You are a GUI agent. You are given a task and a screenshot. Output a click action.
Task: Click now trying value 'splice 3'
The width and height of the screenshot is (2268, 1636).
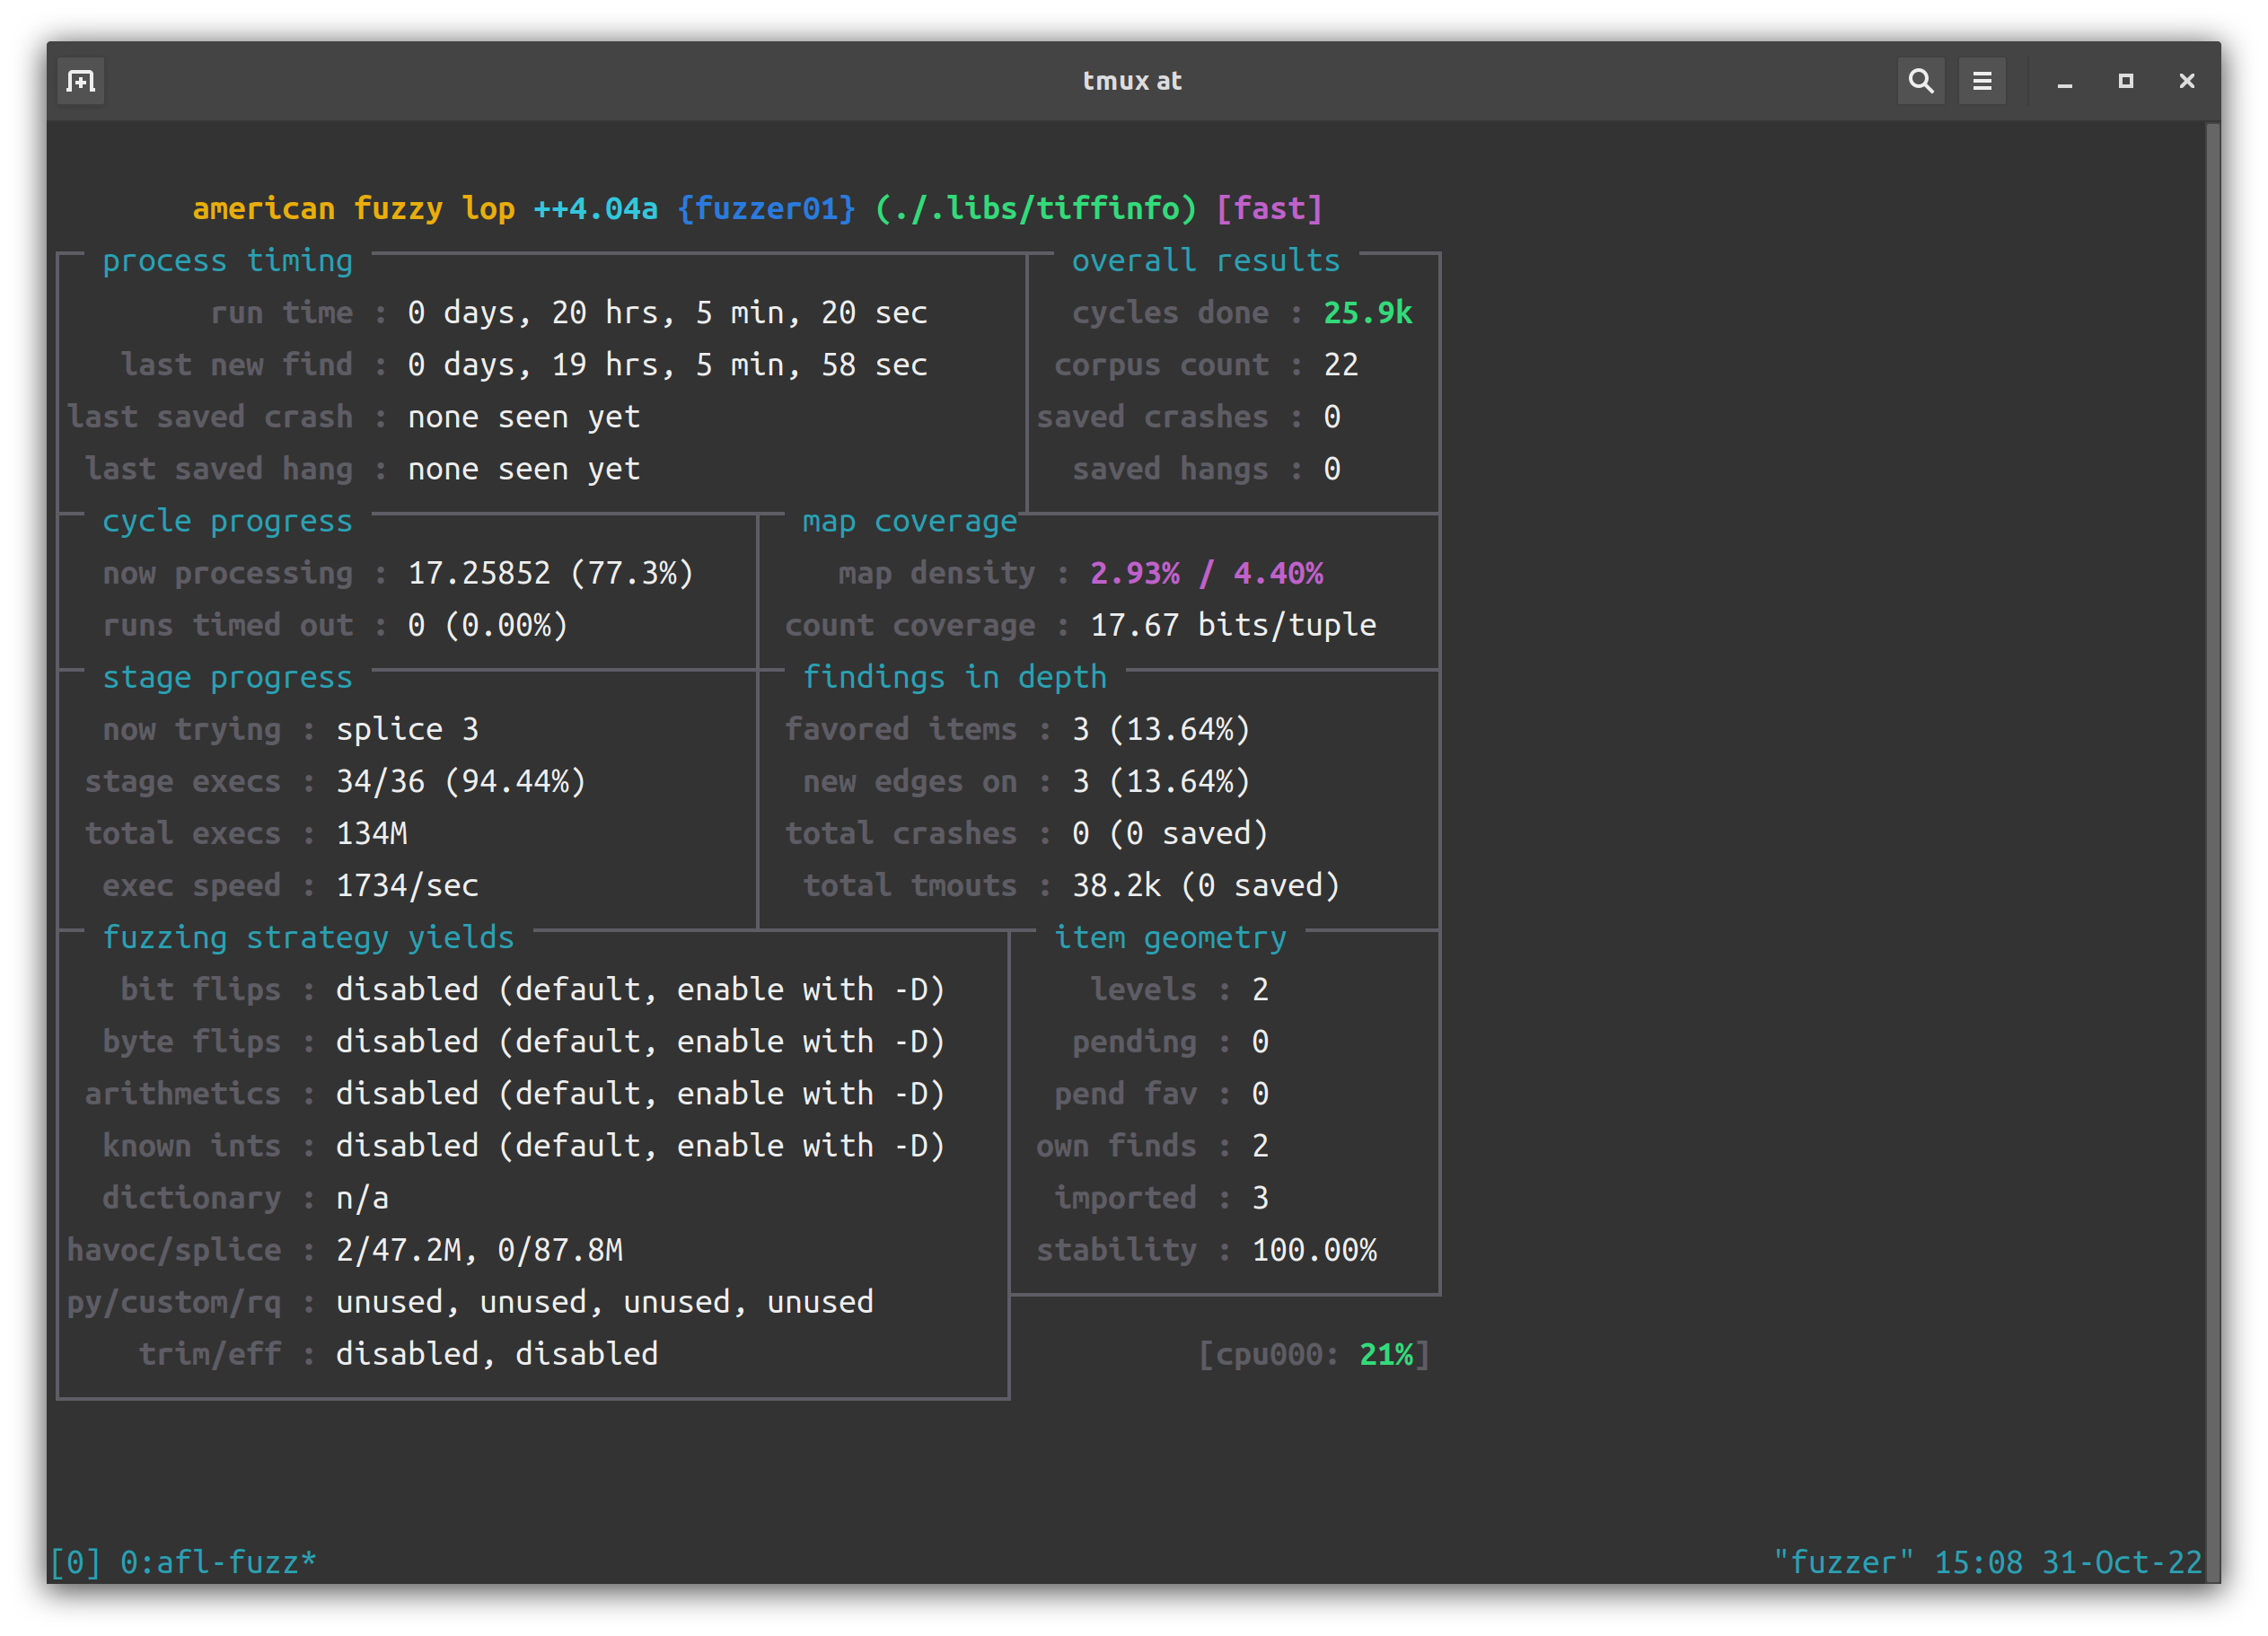[407, 729]
